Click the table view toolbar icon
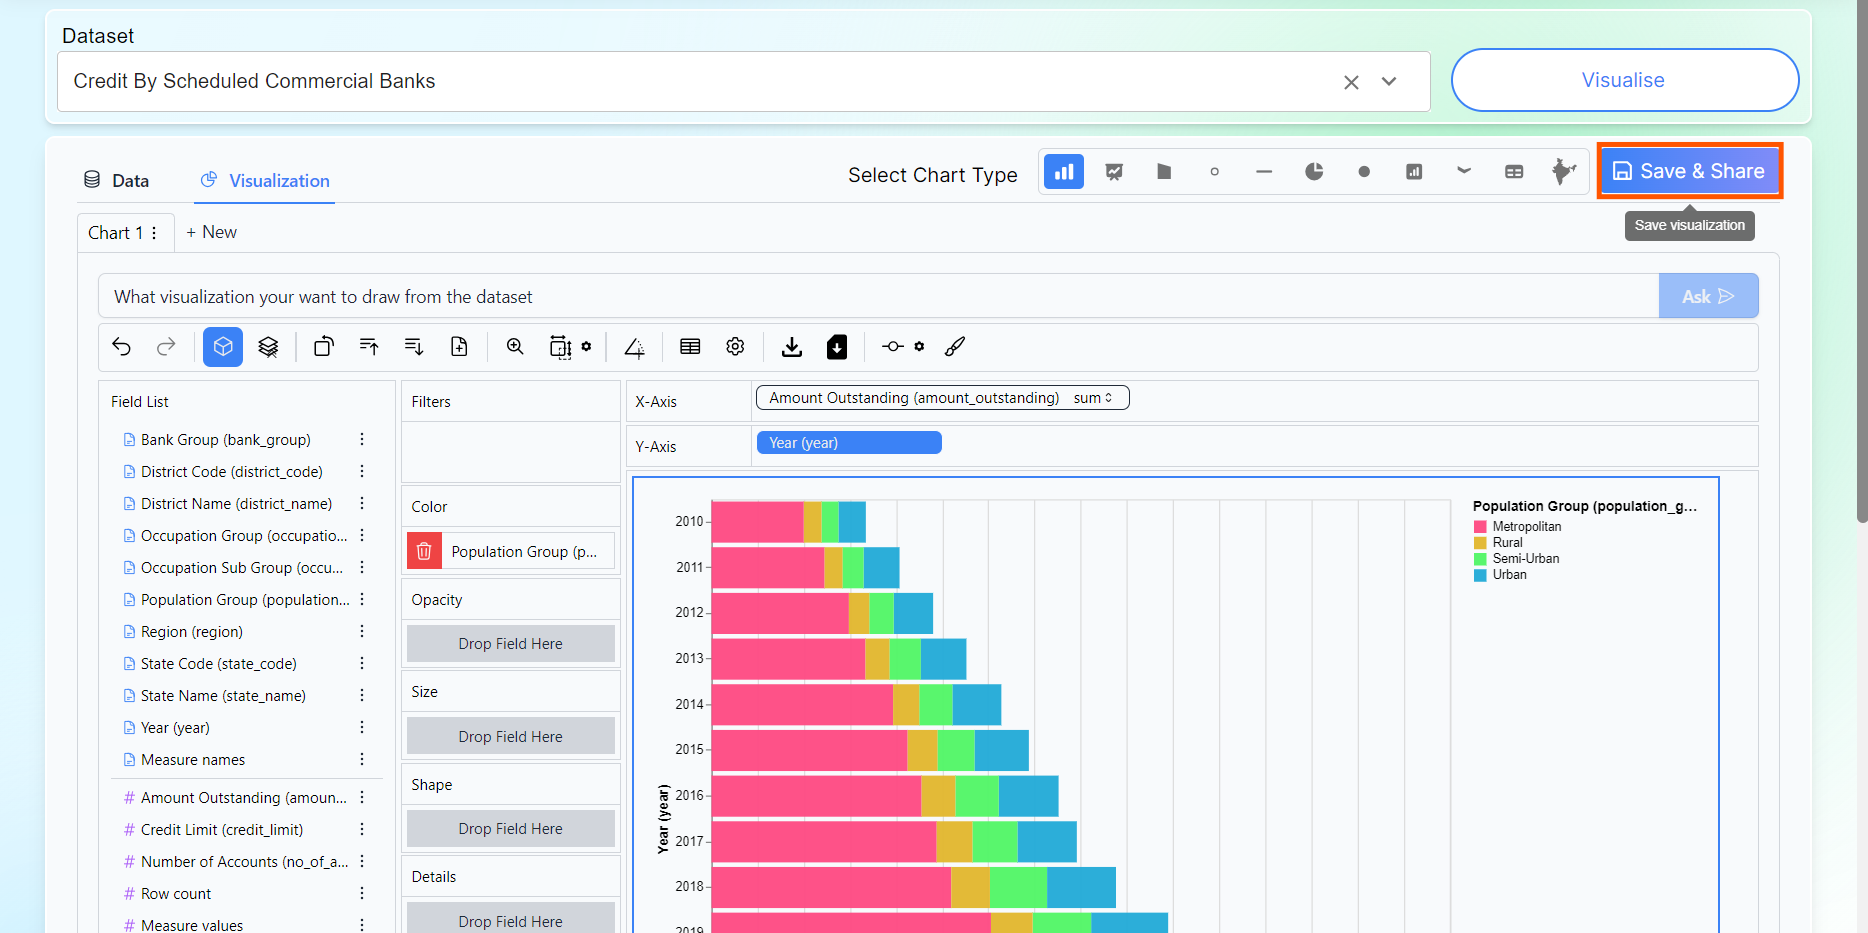 click(690, 347)
